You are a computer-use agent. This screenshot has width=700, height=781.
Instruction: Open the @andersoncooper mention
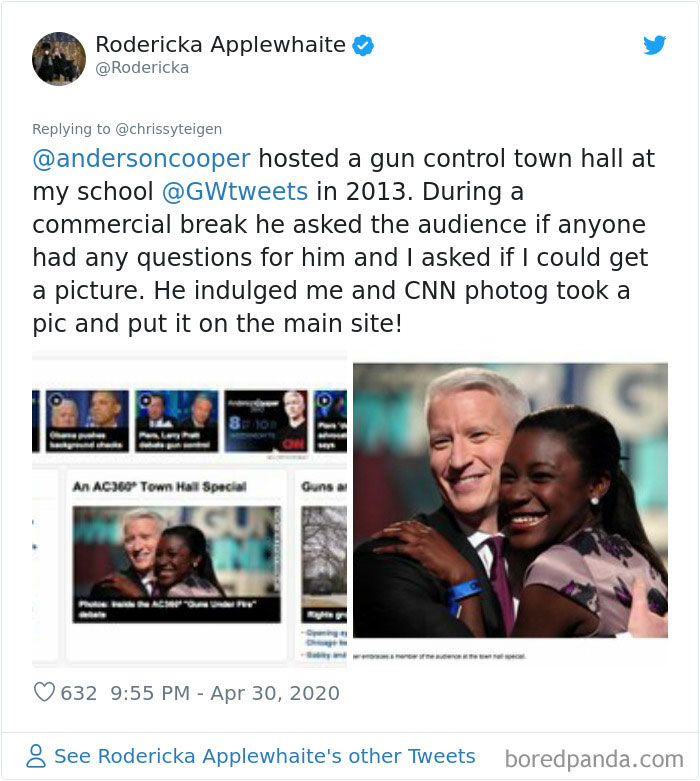pyautogui.click(x=141, y=159)
